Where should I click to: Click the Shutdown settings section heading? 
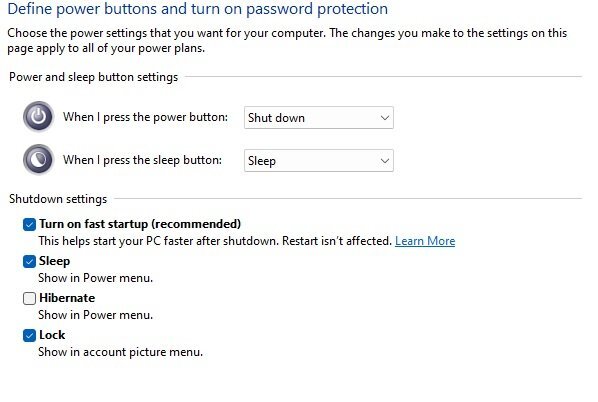[58, 199]
